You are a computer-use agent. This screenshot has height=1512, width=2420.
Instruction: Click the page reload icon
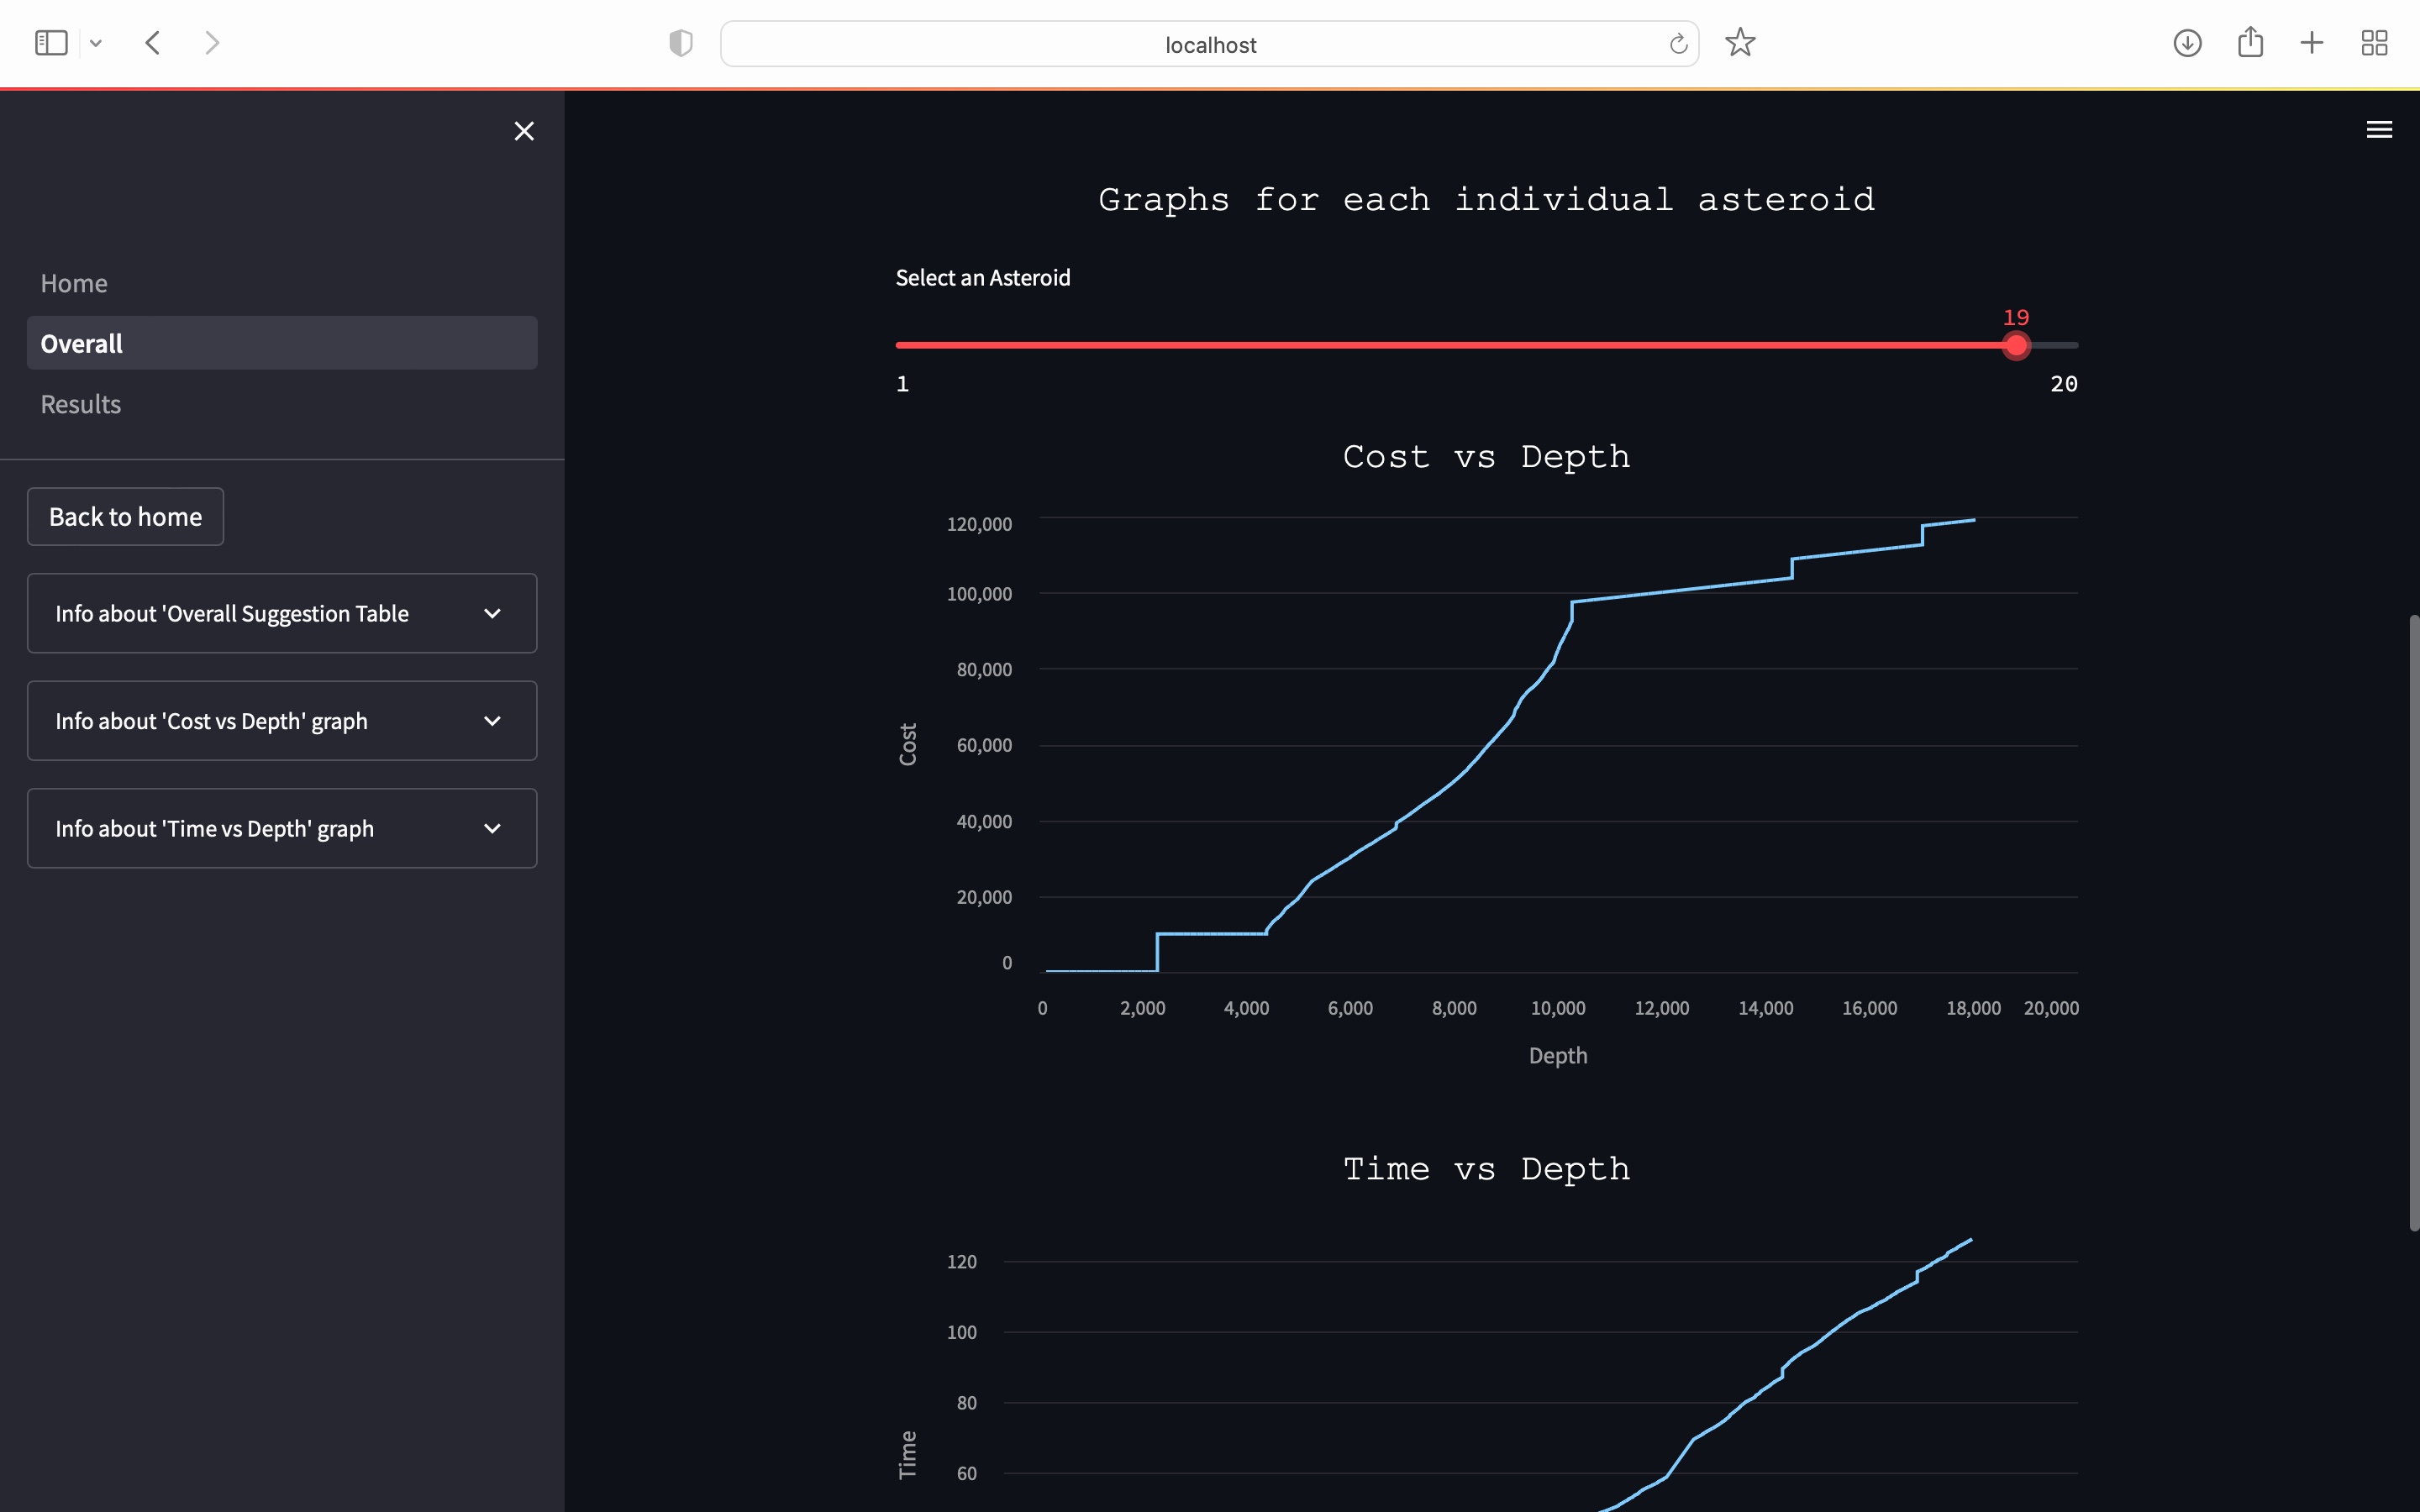(1678, 44)
